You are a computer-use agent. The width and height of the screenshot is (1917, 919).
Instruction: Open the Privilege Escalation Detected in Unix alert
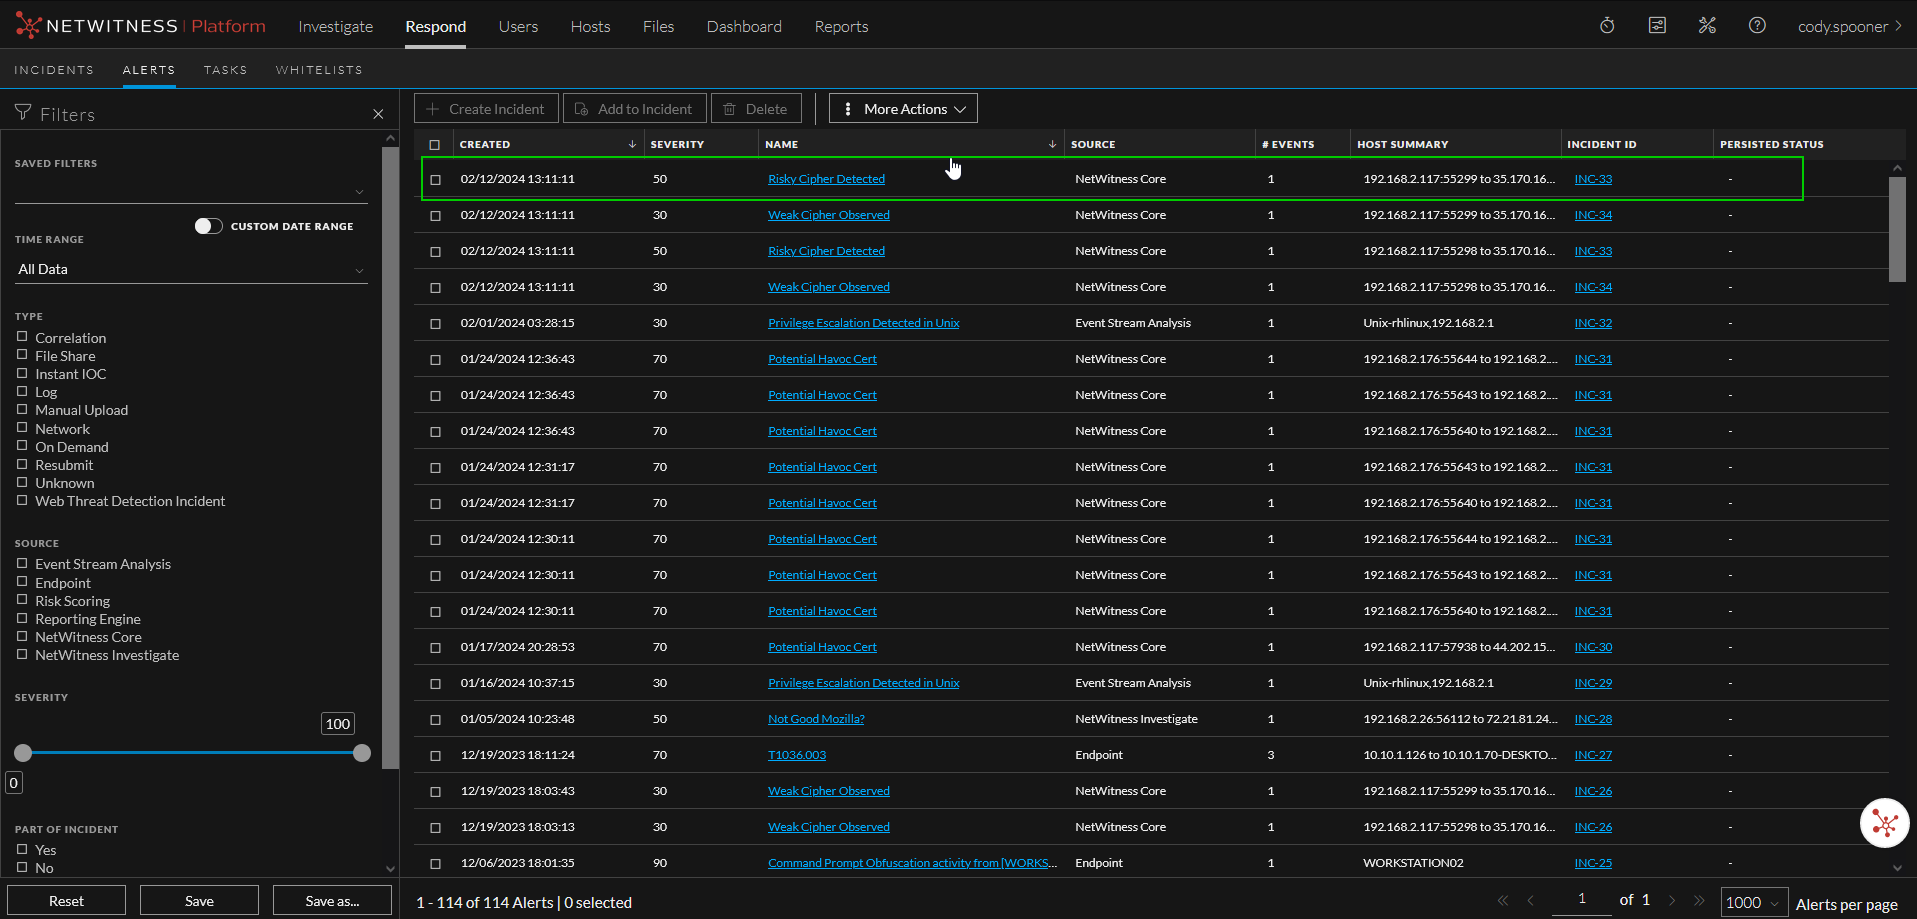[x=863, y=323]
